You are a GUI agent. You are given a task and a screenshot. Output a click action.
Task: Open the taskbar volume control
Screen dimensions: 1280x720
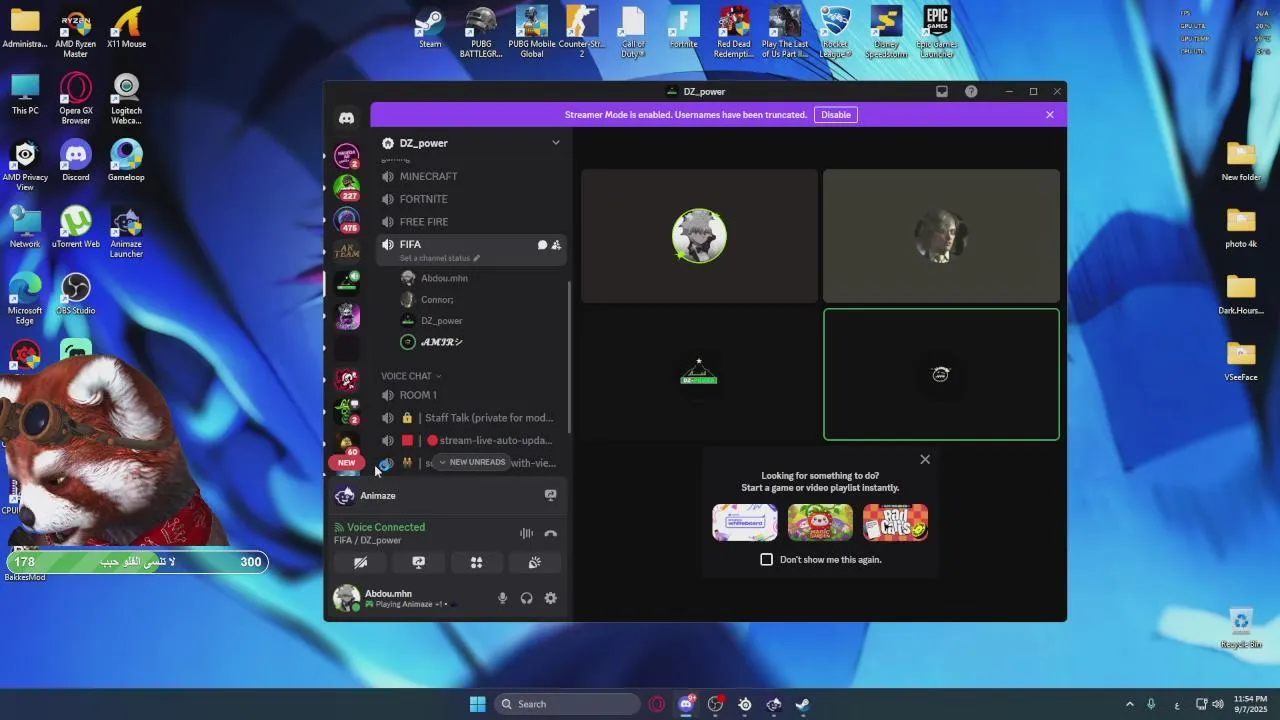[x=1219, y=704]
